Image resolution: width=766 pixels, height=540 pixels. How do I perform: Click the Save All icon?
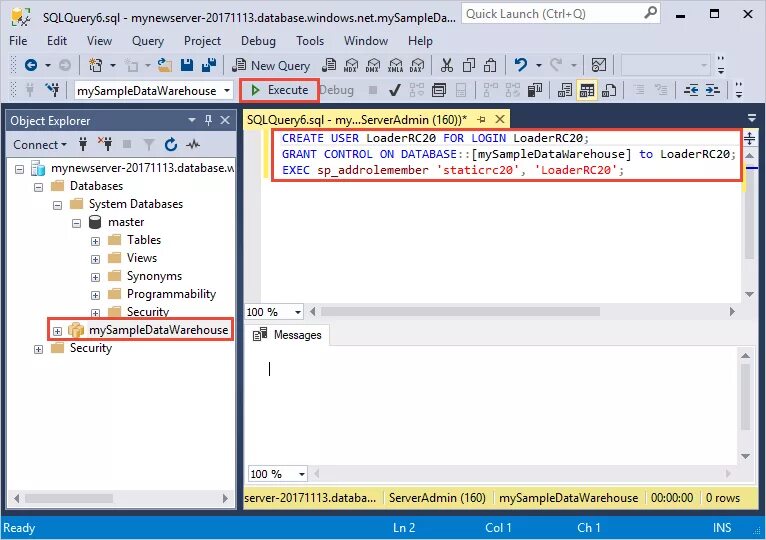point(209,65)
